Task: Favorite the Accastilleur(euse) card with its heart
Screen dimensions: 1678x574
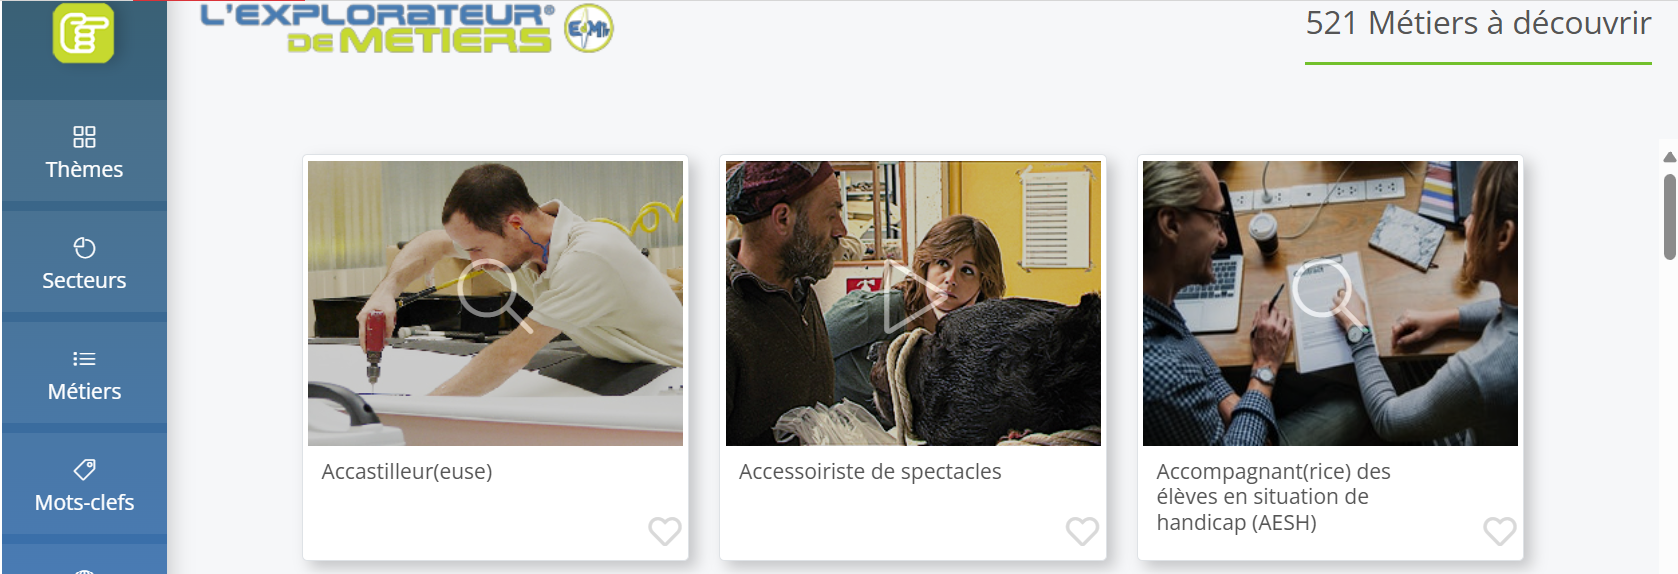Action: point(665,531)
